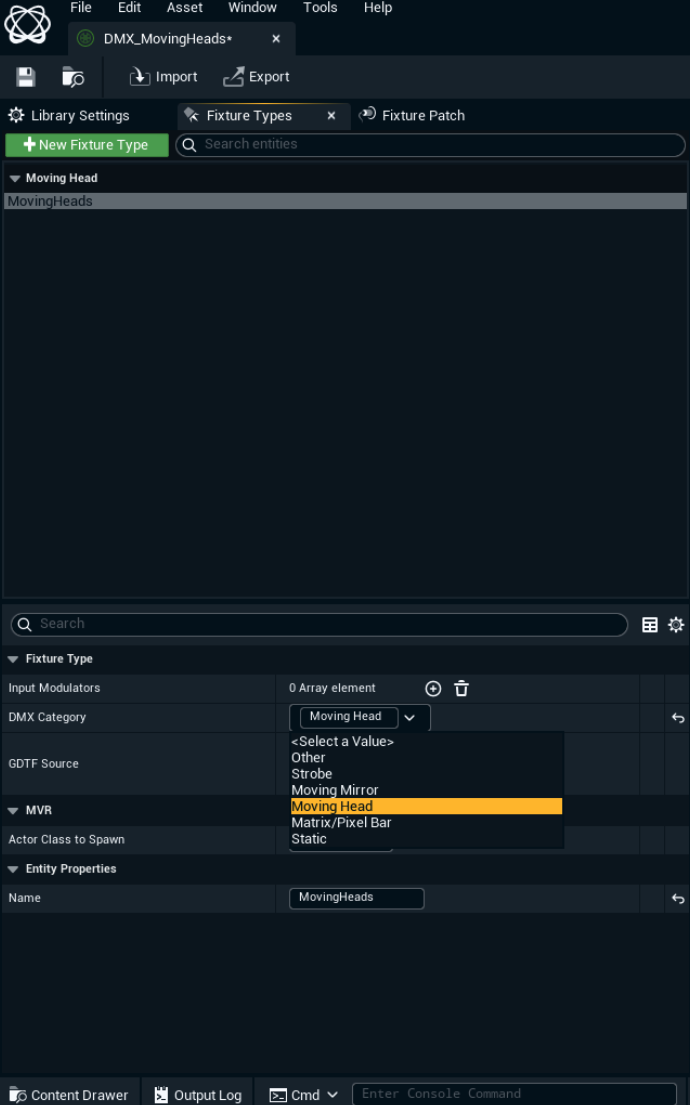Click the Save asset icon
The width and height of the screenshot is (690, 1105).
(x=26, y=77)
